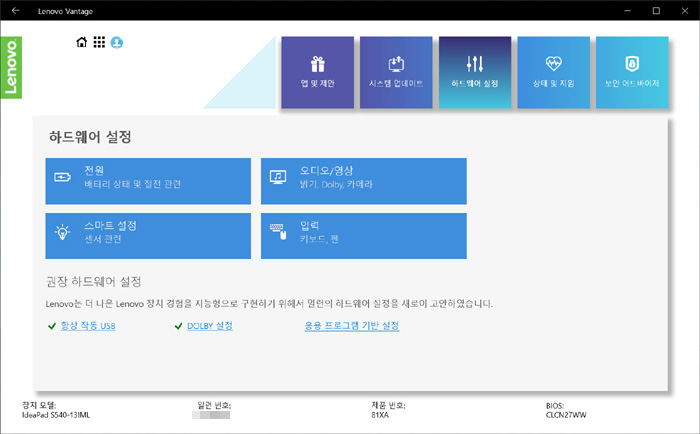
Task: Click the system update monitor icon
Action: [396, 64]
